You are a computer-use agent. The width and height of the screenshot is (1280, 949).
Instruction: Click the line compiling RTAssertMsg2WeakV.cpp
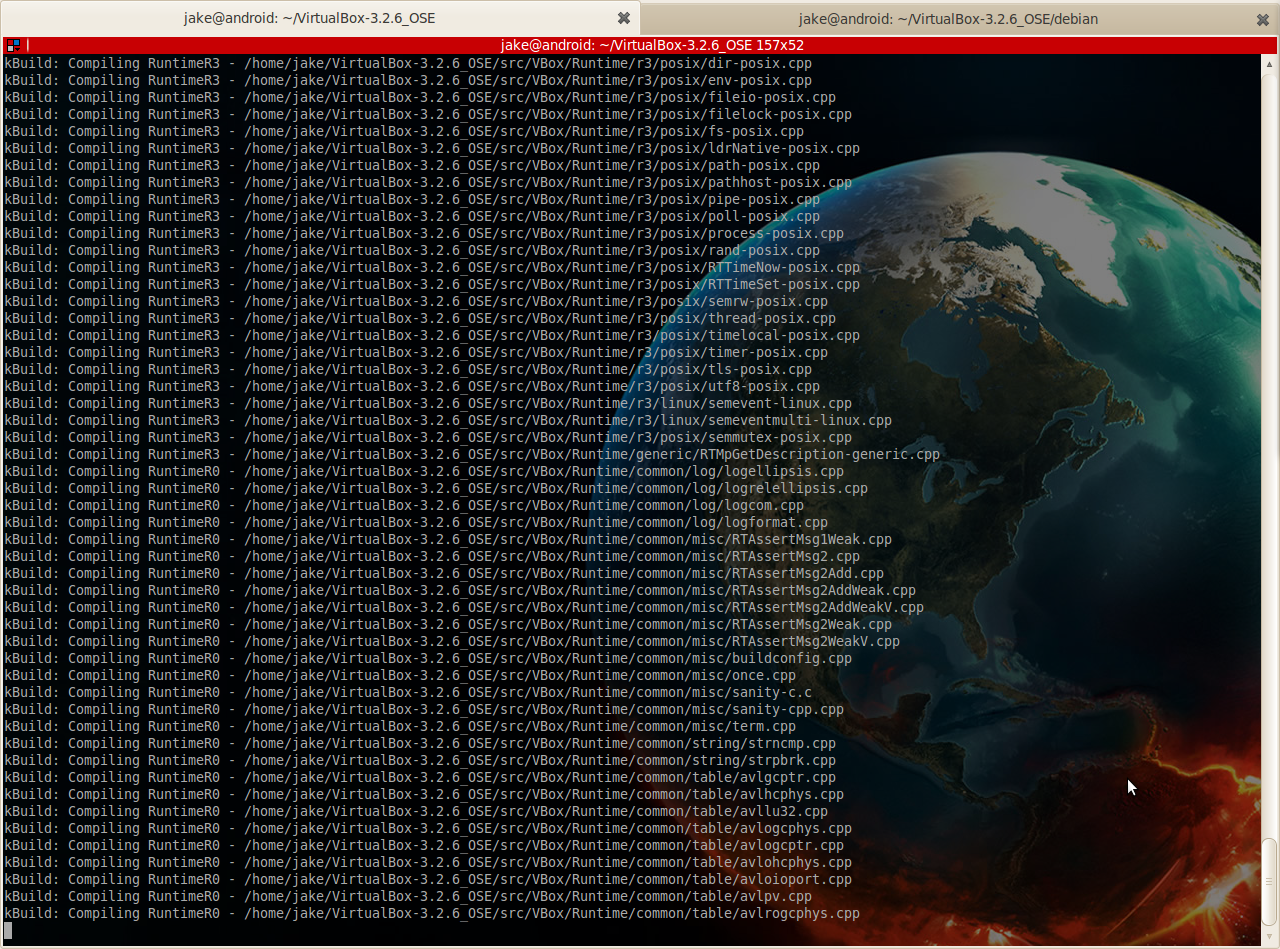pyautogui.click(x=452, y=641)
